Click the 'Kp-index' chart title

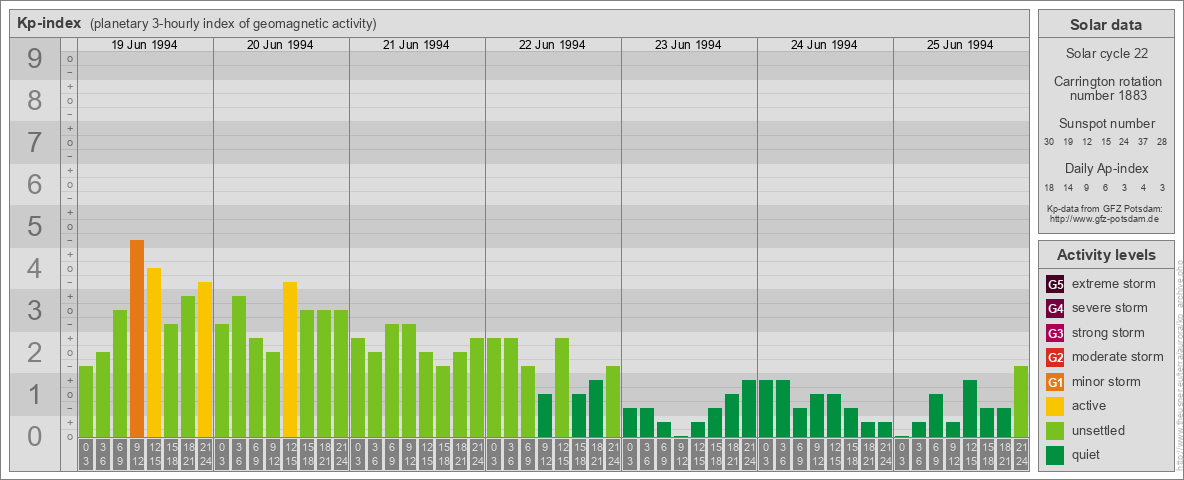tap(49, 23)
